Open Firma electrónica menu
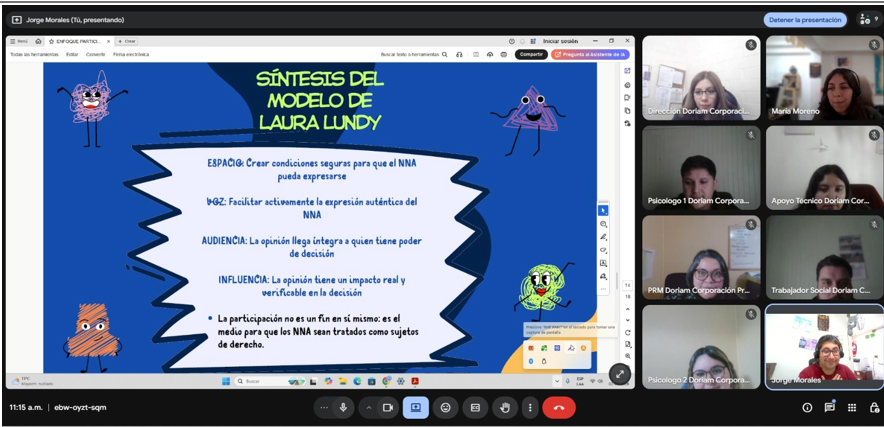The image size is (884, 427). (131, 55)
